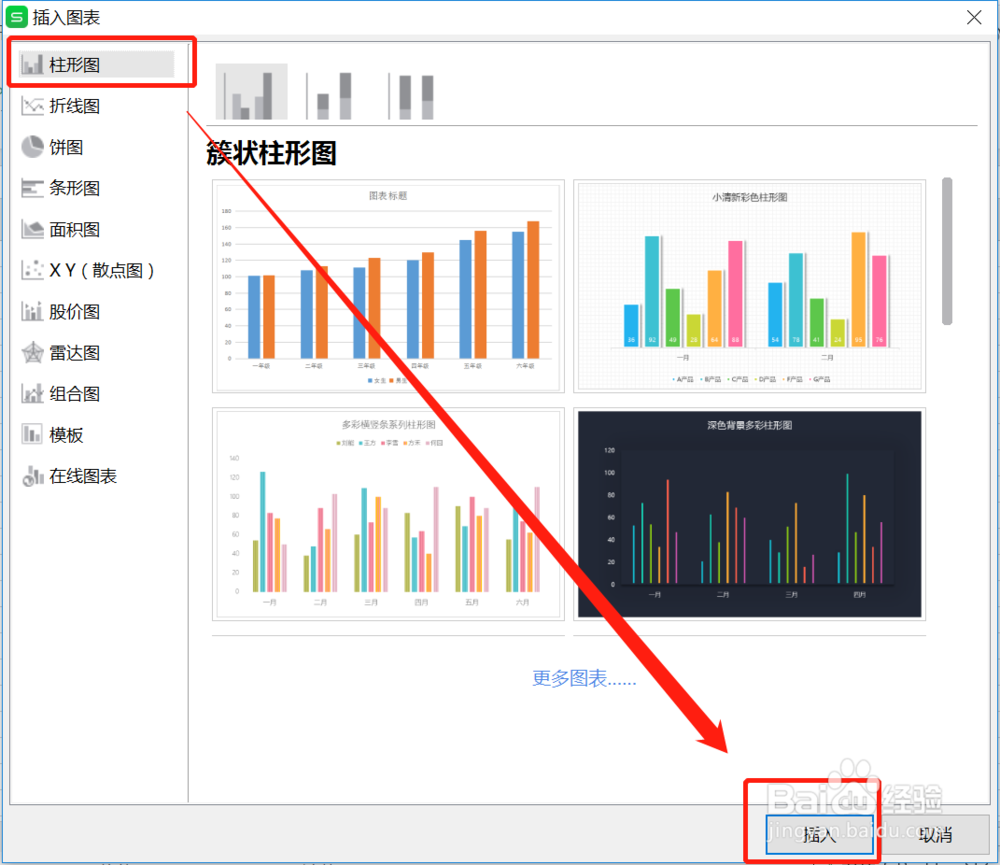
Task: Close the 插入图表 dialog
Action: coord(974,17)
